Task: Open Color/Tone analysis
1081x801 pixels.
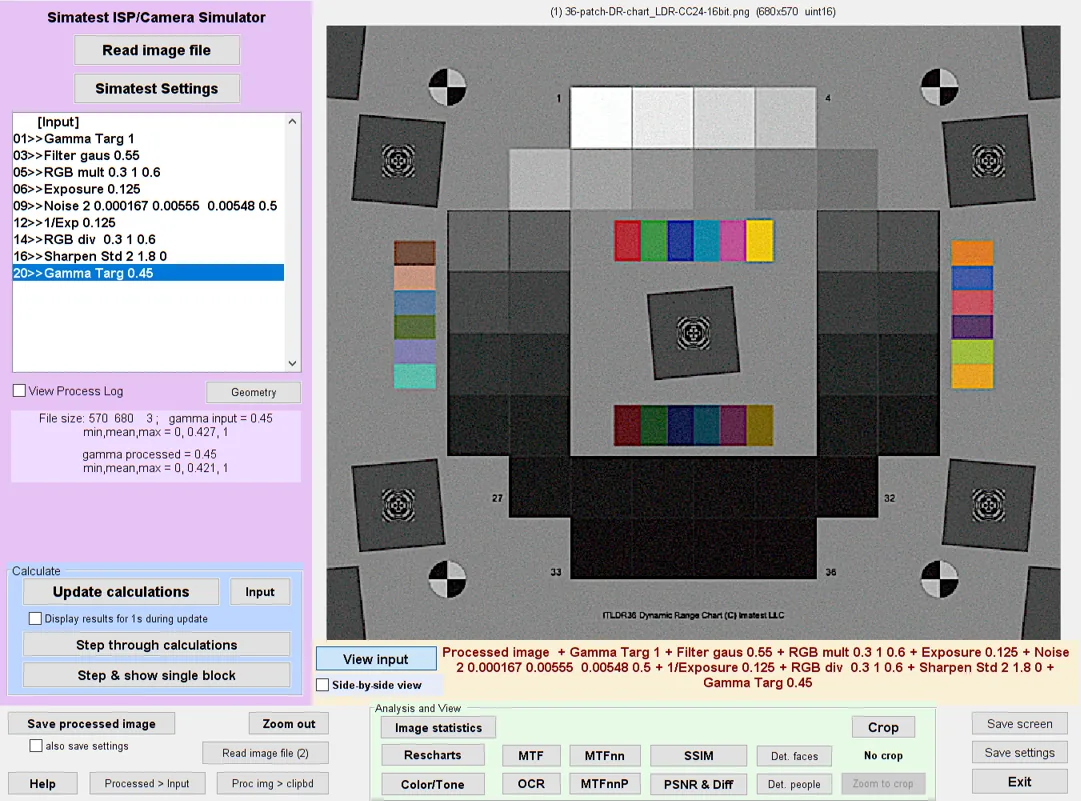Action: coord(432,784)
